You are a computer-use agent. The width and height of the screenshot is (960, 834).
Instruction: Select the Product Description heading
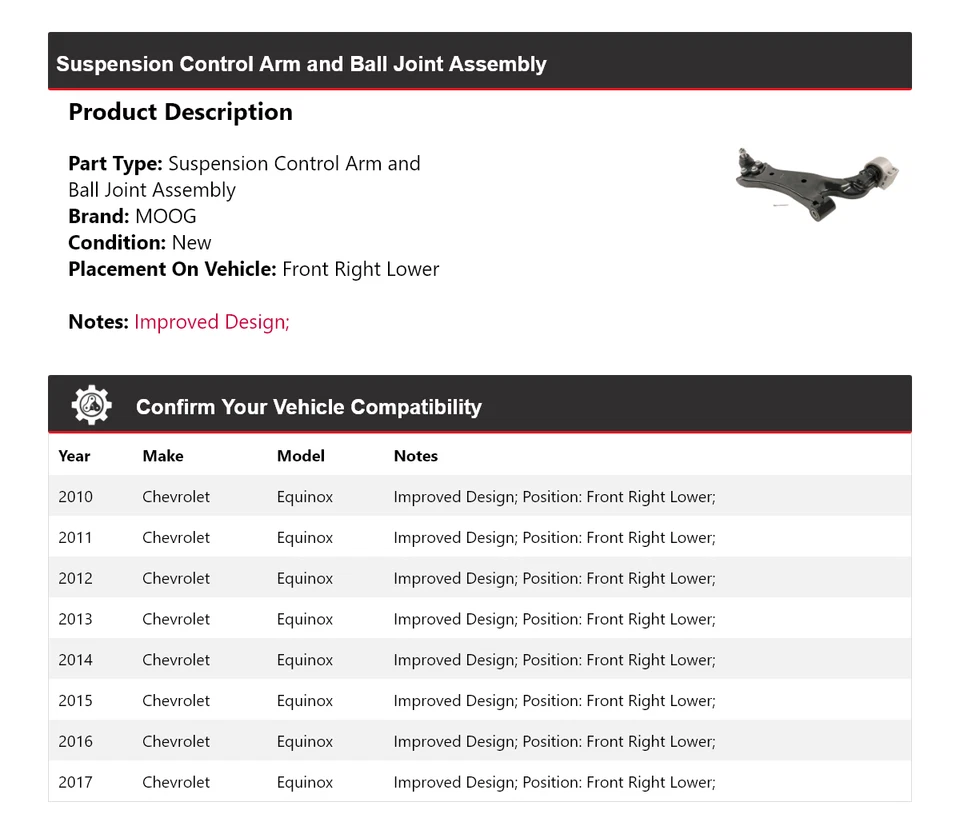[x=180, y=112]
